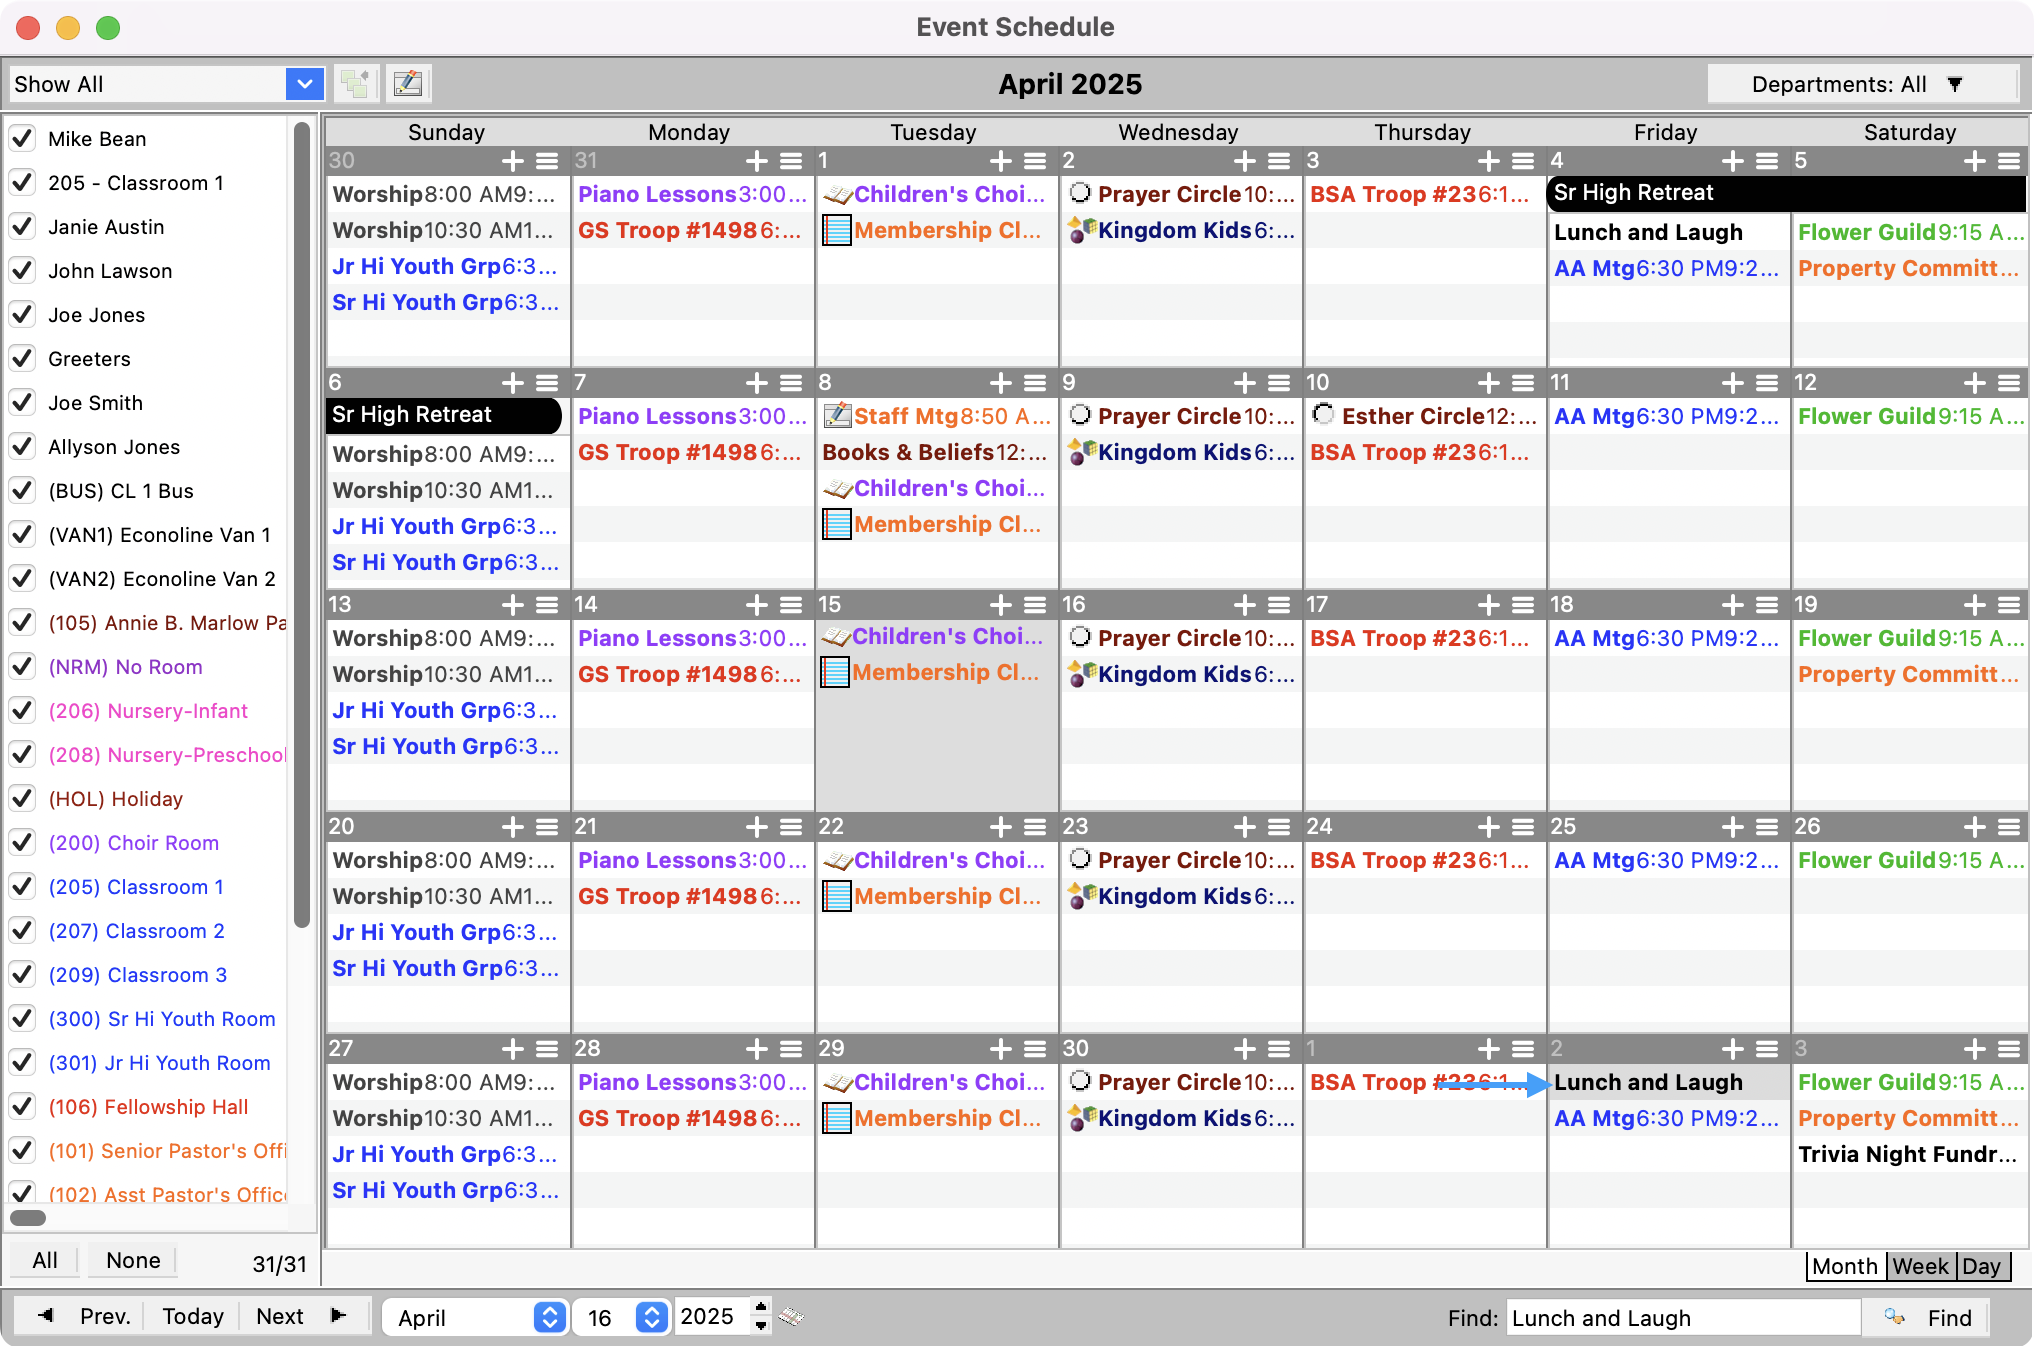The image size is (2034, 1348).
Task: Uncheck the (106) Fellowship Hall checkbox
Action: point(22,1106)
